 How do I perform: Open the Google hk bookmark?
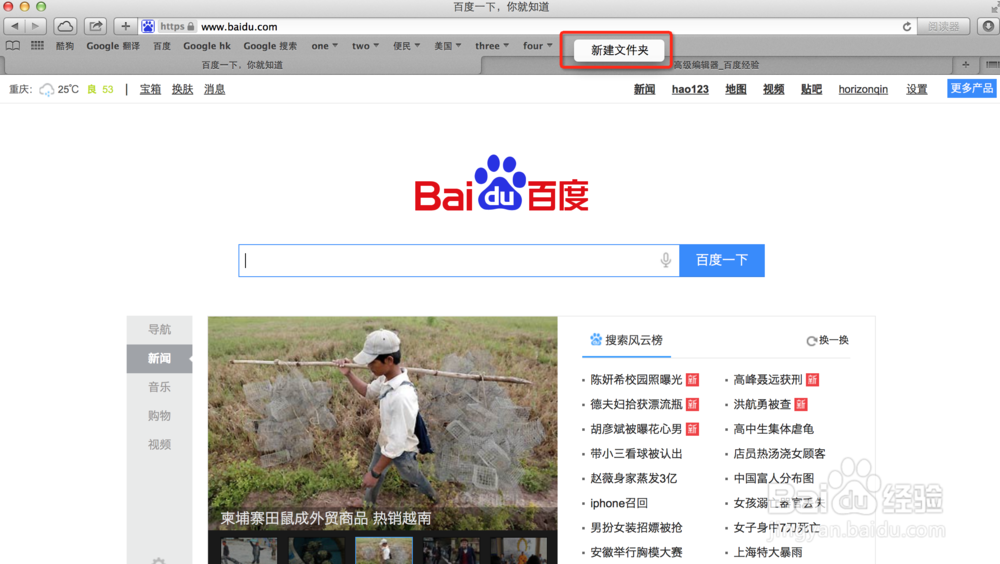point(207,46)
